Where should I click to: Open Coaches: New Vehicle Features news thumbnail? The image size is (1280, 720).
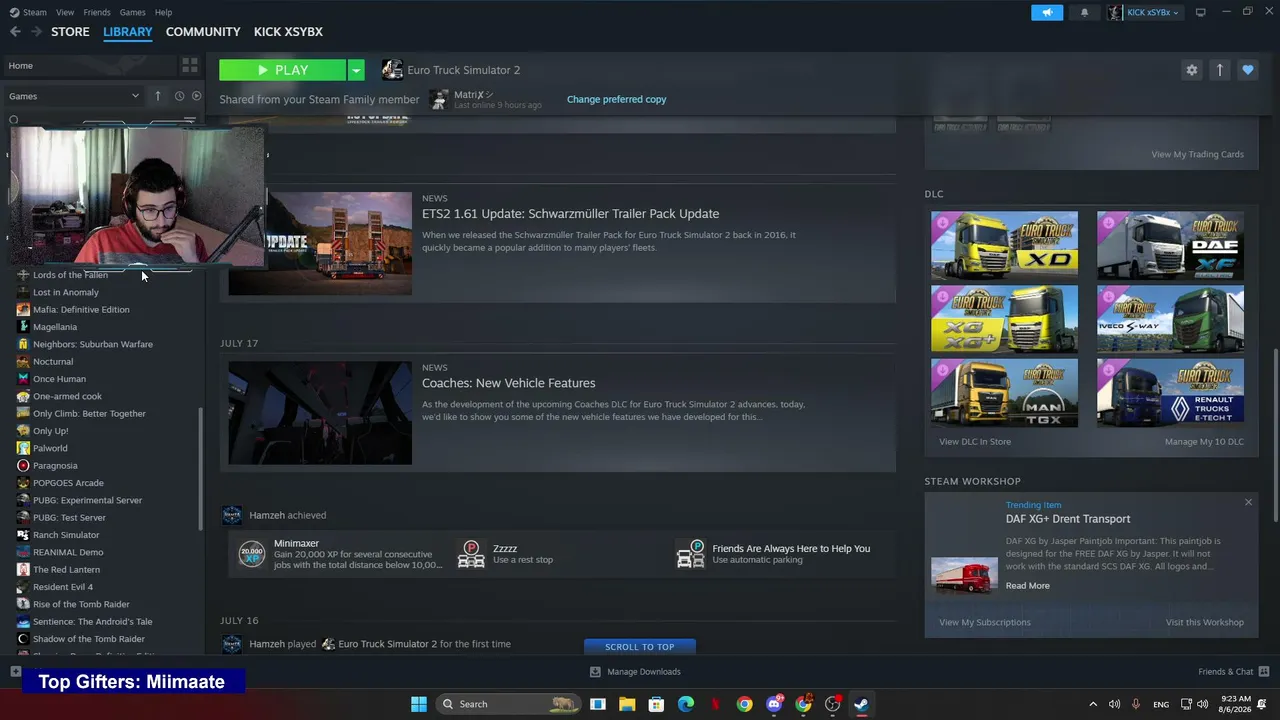(x=320, y=413)
